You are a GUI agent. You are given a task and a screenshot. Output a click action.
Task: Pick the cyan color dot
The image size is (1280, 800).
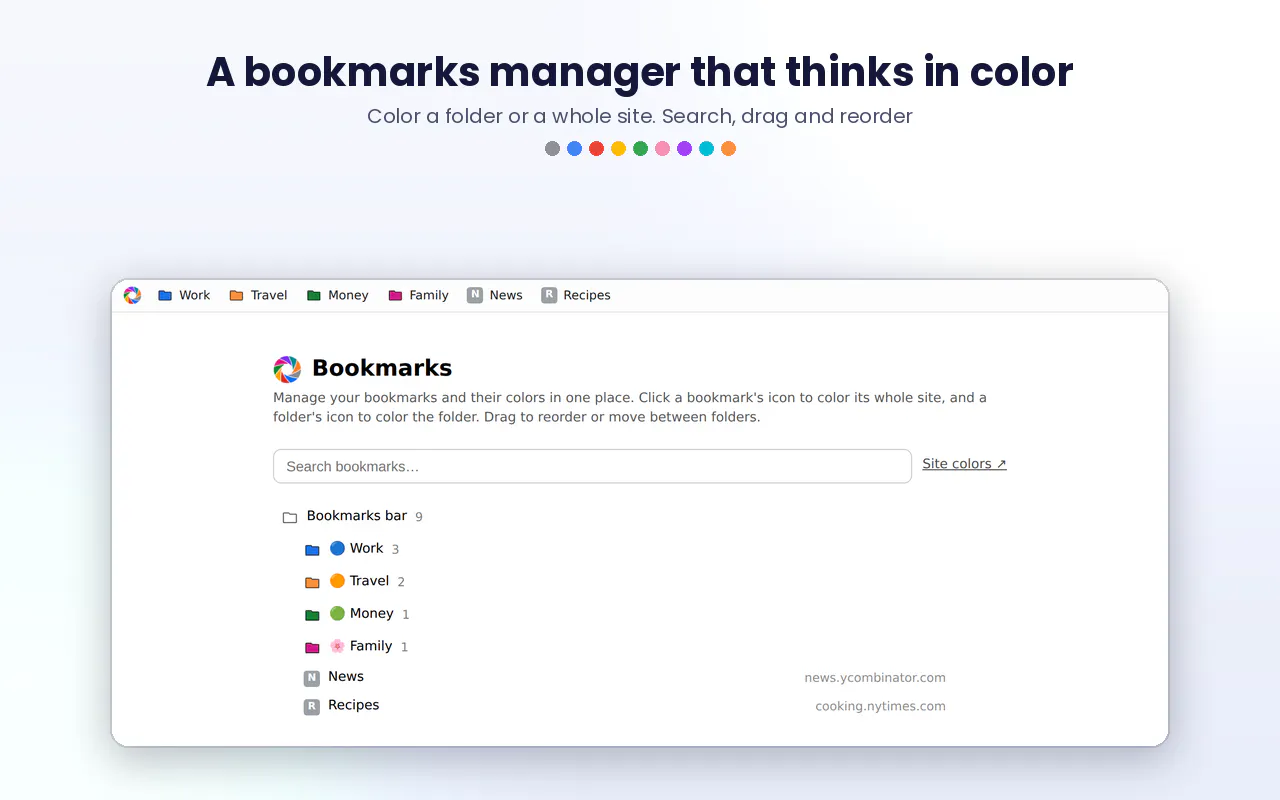coord(706,149)
